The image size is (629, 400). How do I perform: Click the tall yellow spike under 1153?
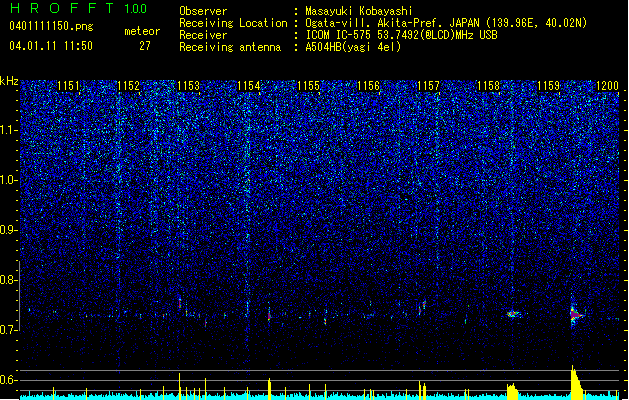179,386
